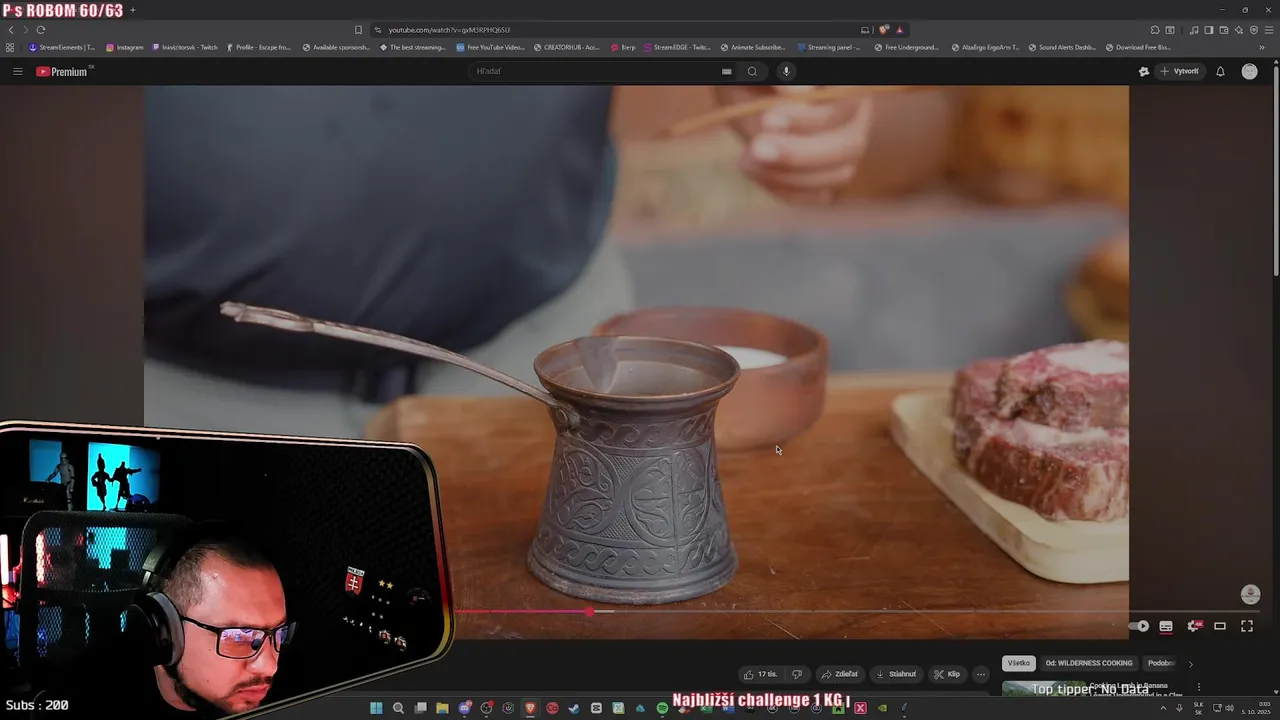This screenshot has height=720, width=1280.
Task: Open options menu for recommended video
Action: pos(1198,687)
